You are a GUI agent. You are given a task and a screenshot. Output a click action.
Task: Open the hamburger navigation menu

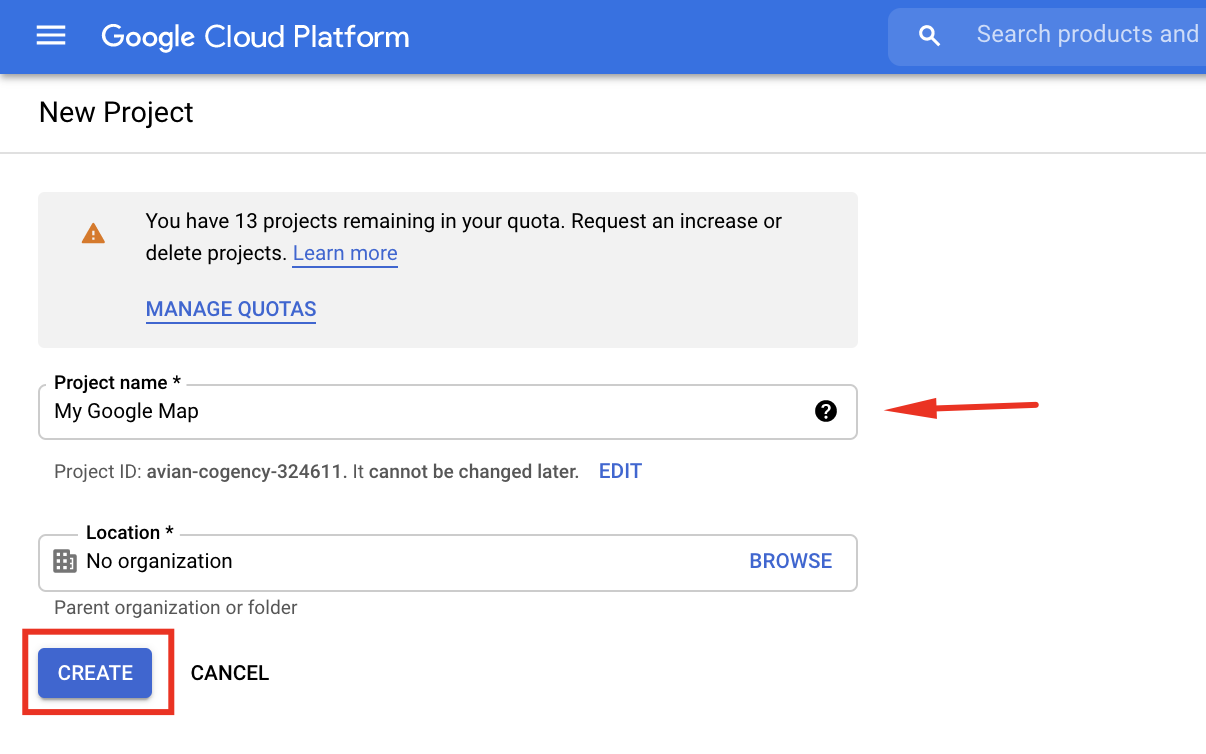[x=51, y=37]
